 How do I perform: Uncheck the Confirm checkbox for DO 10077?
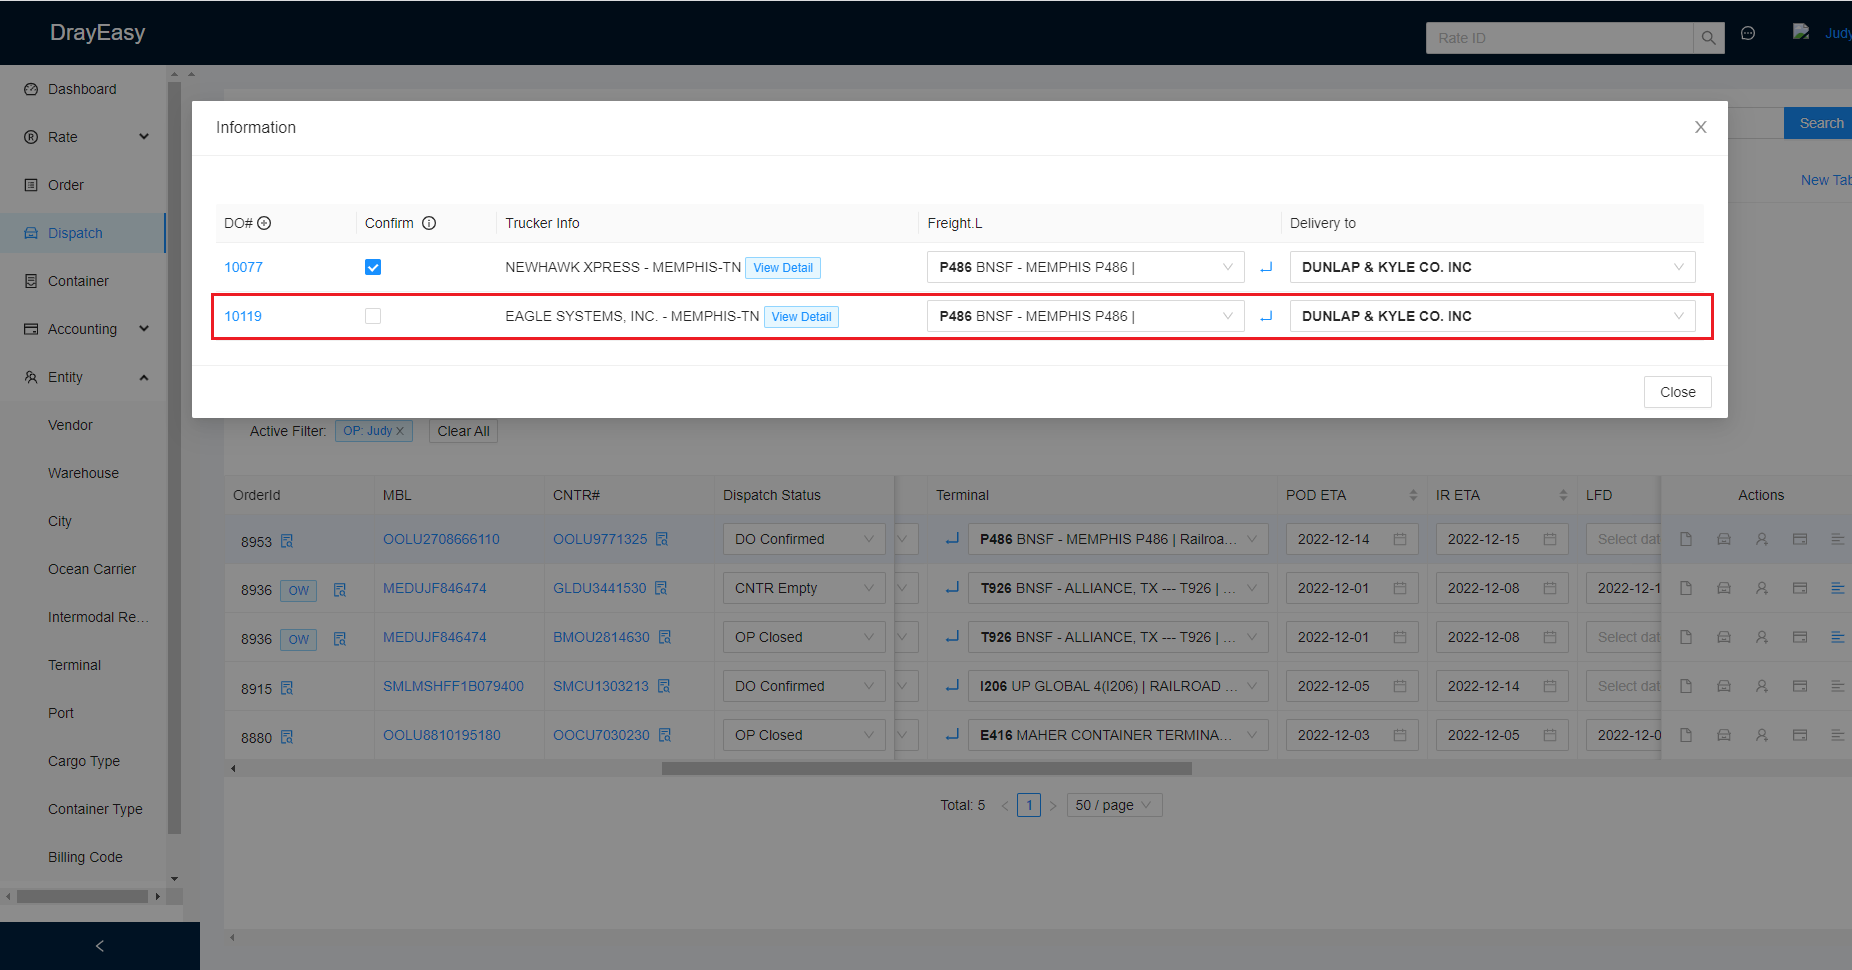pyautogui.click(x=373, y=267)
